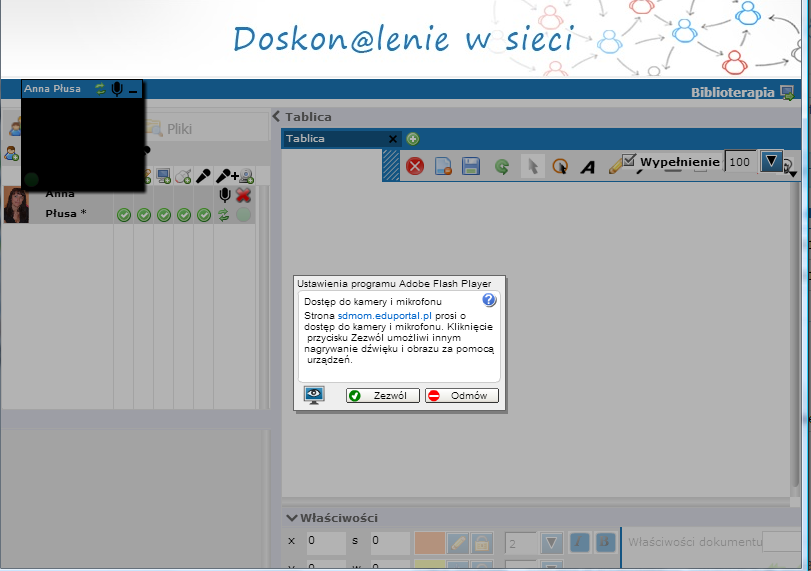Click the add user icon with green plus

(11, 153)
